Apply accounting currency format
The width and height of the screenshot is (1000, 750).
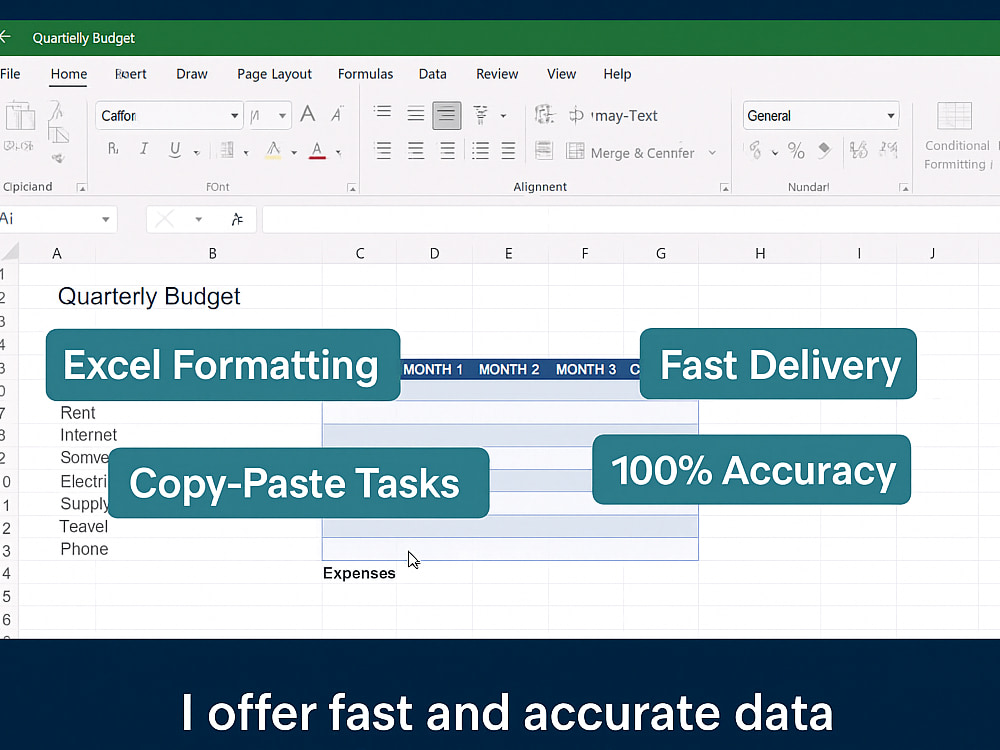[755, 151]
